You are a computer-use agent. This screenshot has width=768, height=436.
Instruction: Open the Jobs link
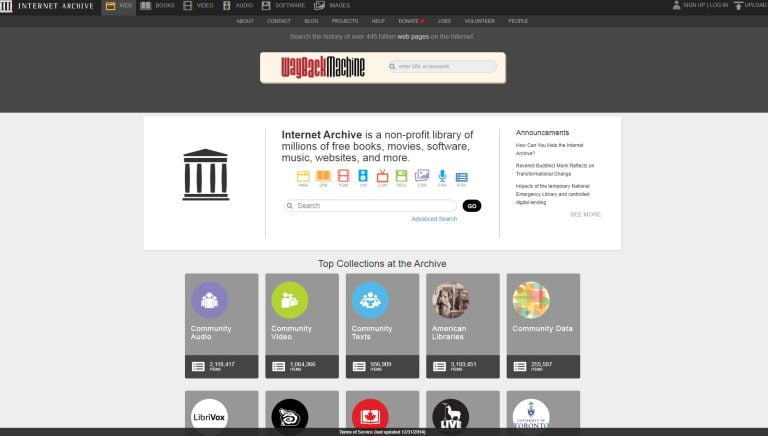click(444, 21)
